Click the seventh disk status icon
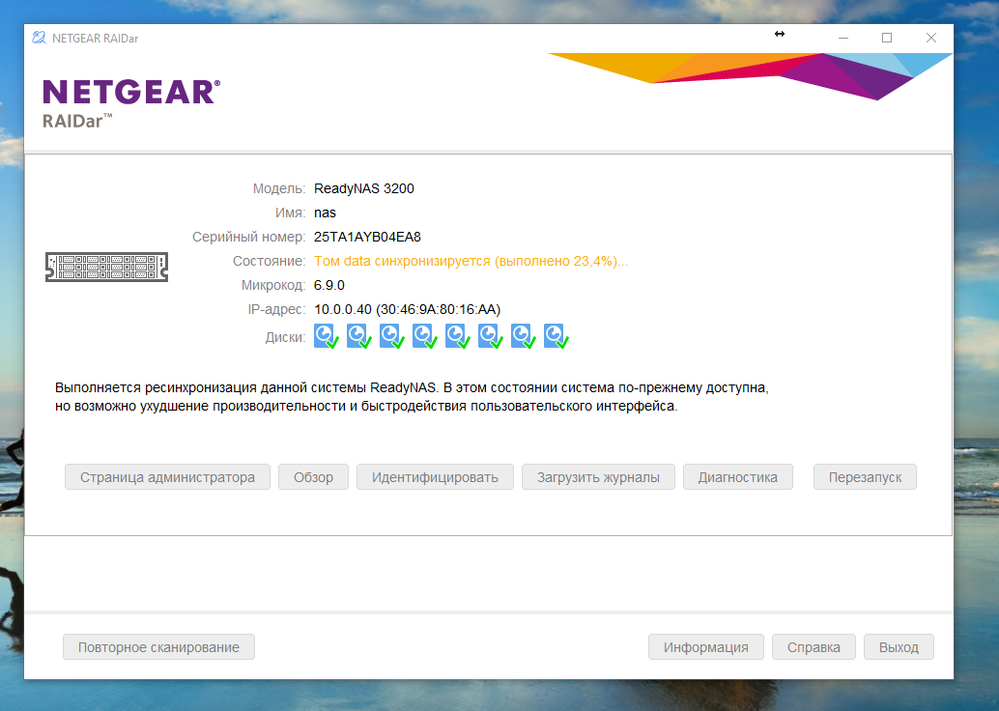 click(x=524, y=336)
